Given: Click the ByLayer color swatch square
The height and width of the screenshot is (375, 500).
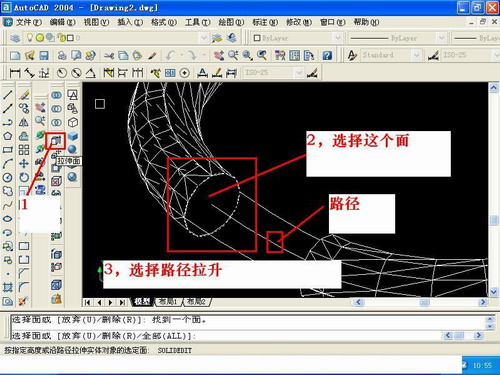Looking at the screenshot, I should tap(257, 38).
